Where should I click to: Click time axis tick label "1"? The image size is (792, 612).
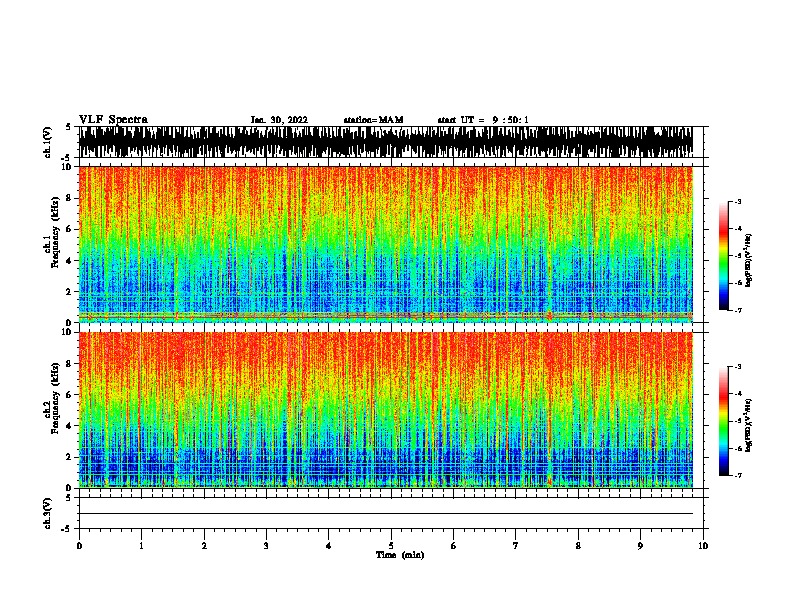(141, 546)
